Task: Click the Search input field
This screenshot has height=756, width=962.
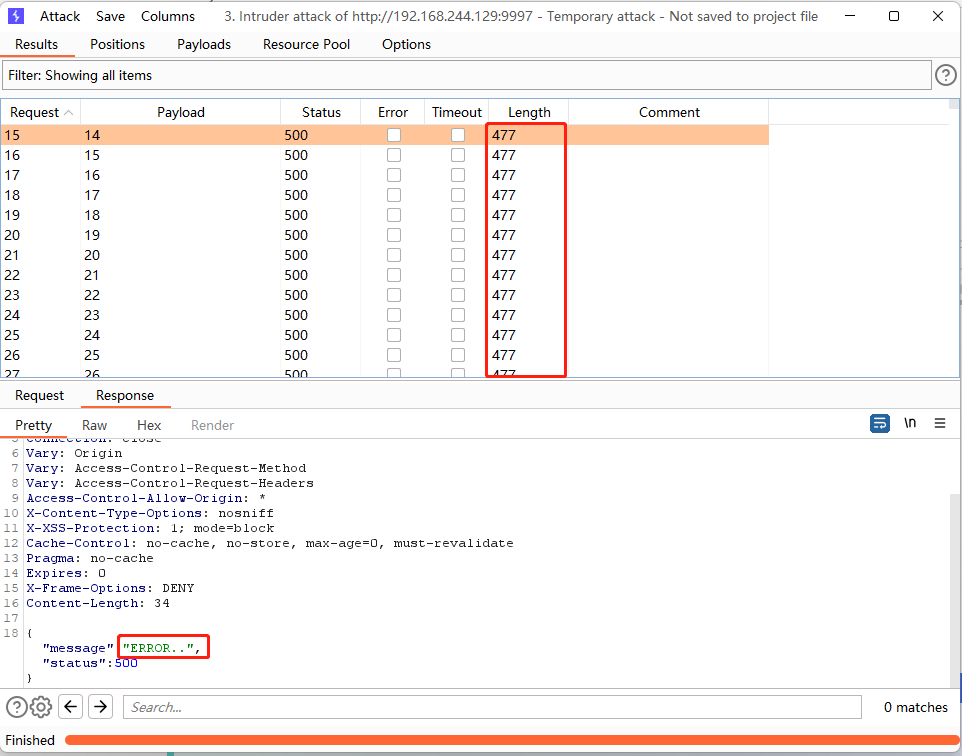Action: [x=492, y=707]
